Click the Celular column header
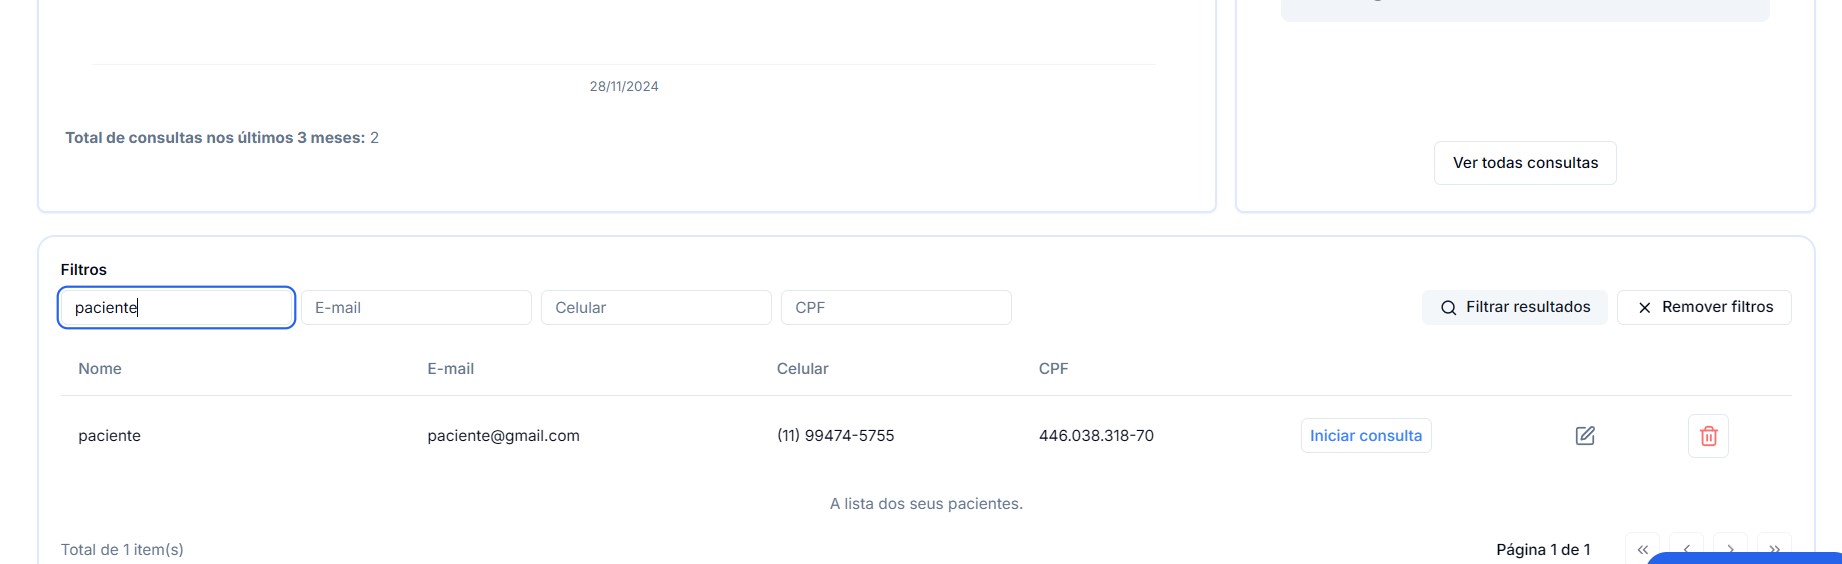The image size is (1842, 564). [x=802, y=369]
